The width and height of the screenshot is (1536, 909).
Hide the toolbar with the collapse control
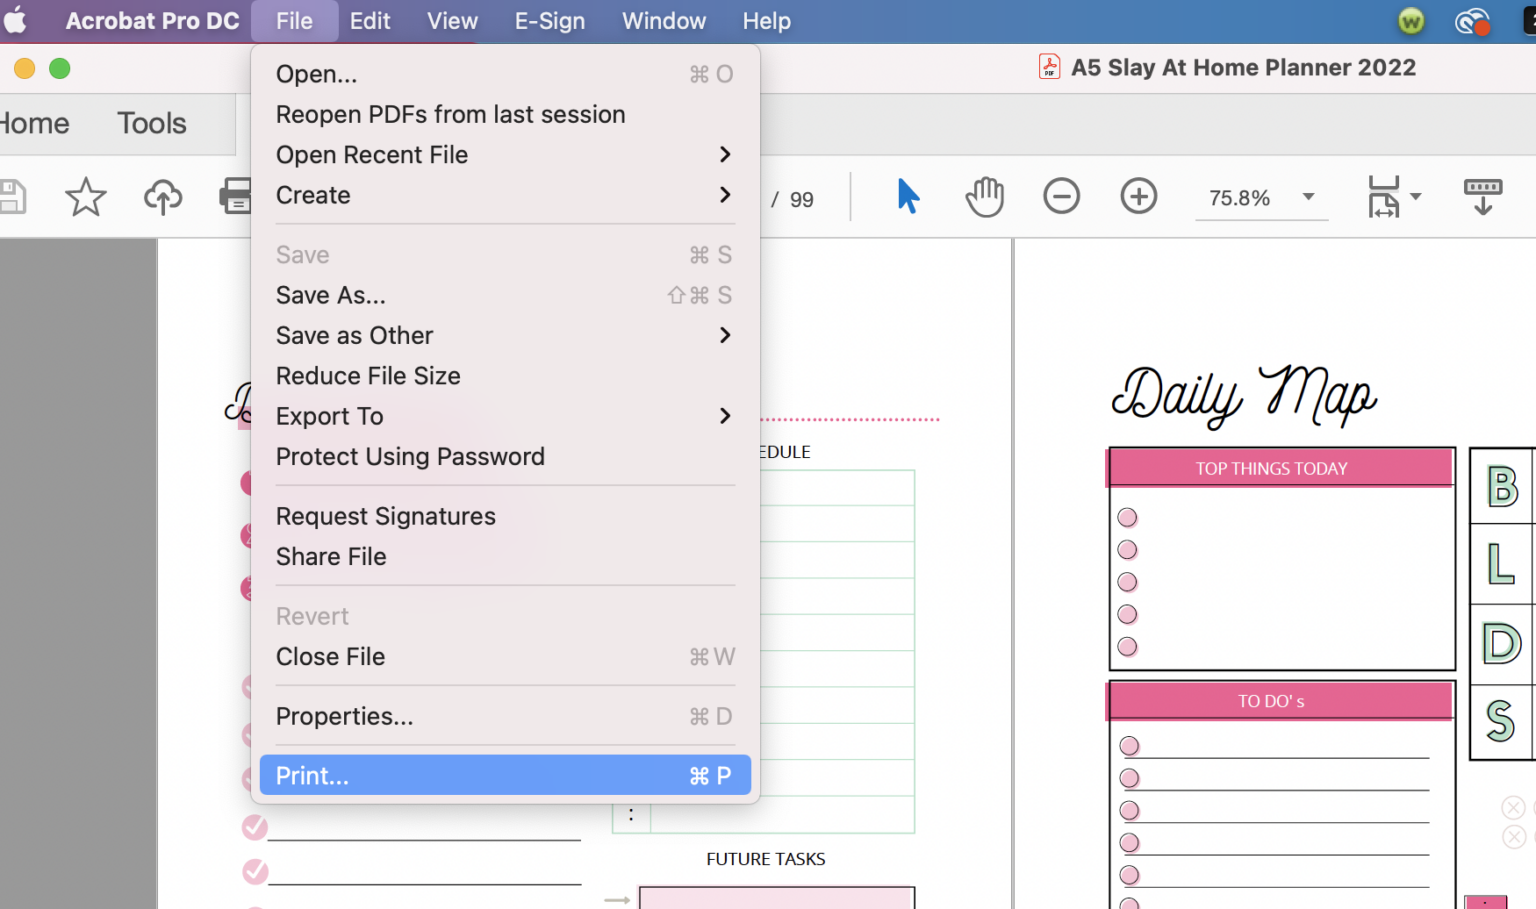(x=1482, y=197)
